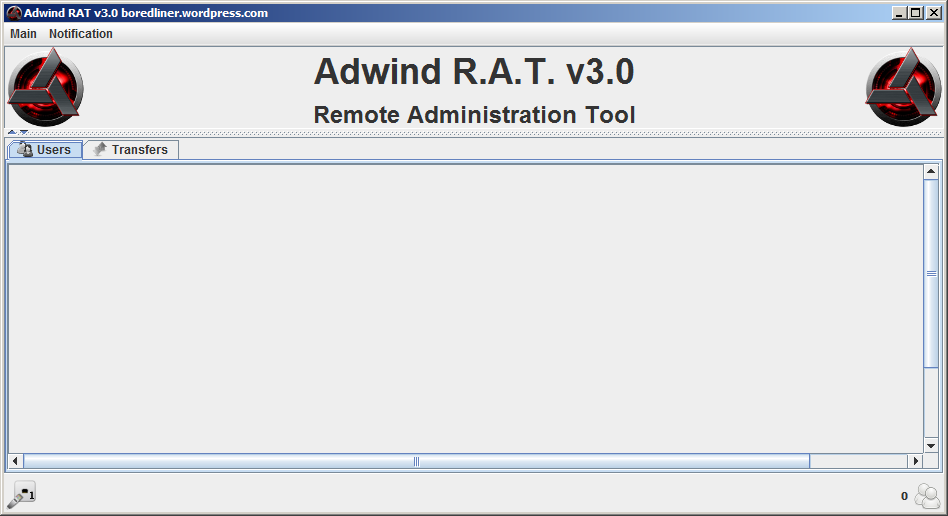
Task: Click the horizontal scrollbar left arrow
Action: click(x=16, y=461)
